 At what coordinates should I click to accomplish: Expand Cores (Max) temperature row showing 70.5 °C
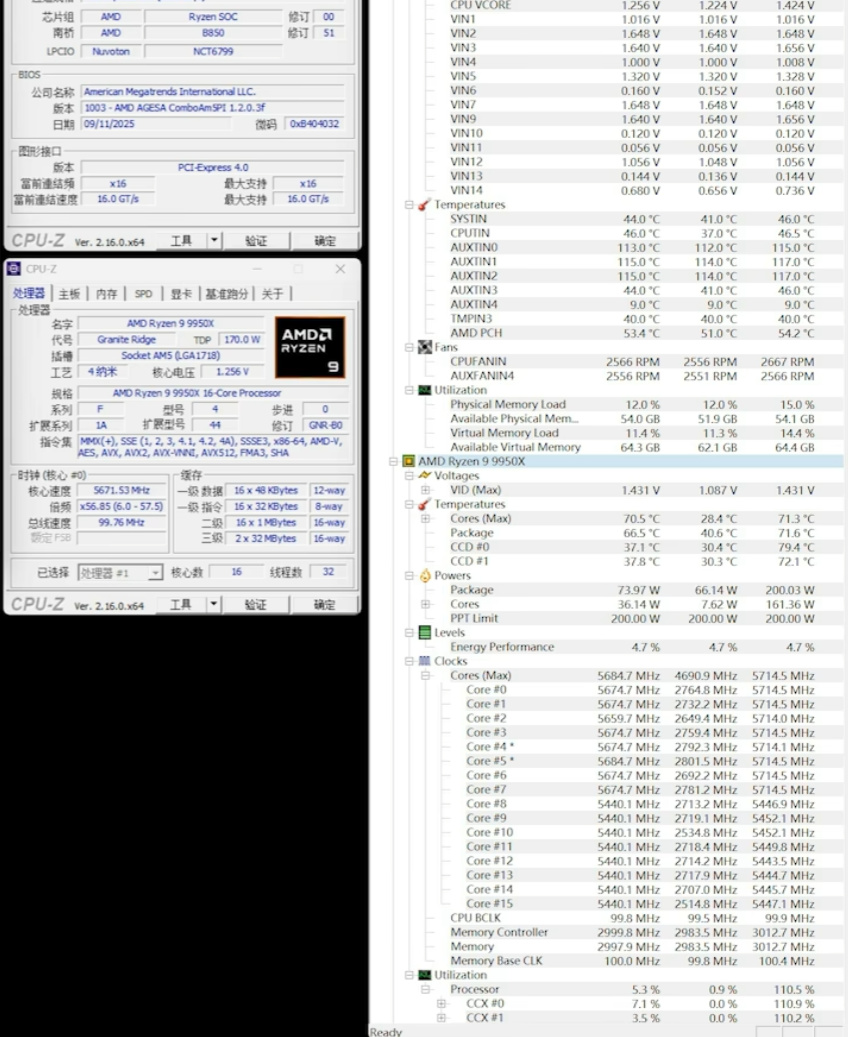(x=425, y=518)
